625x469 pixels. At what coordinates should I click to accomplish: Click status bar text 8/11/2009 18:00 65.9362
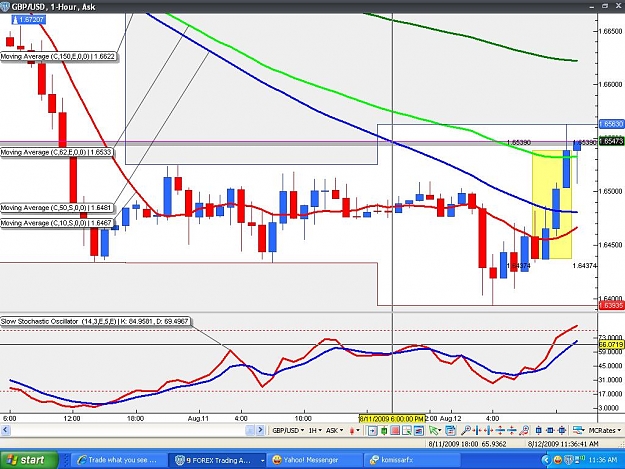467,443
